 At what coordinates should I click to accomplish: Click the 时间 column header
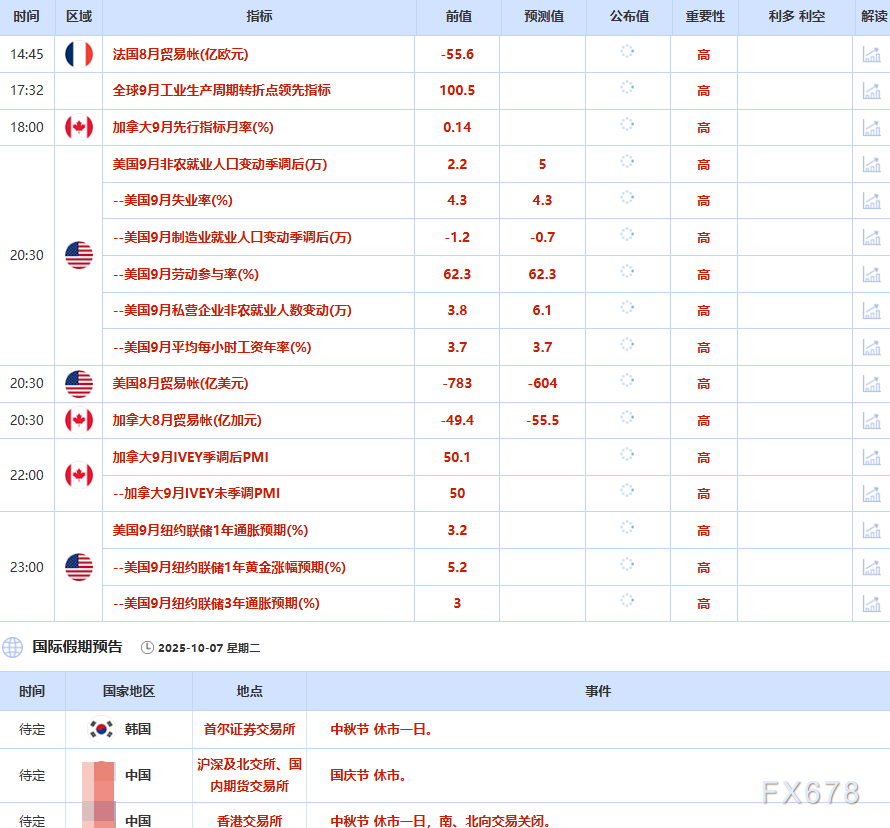[x=26, y=16]
